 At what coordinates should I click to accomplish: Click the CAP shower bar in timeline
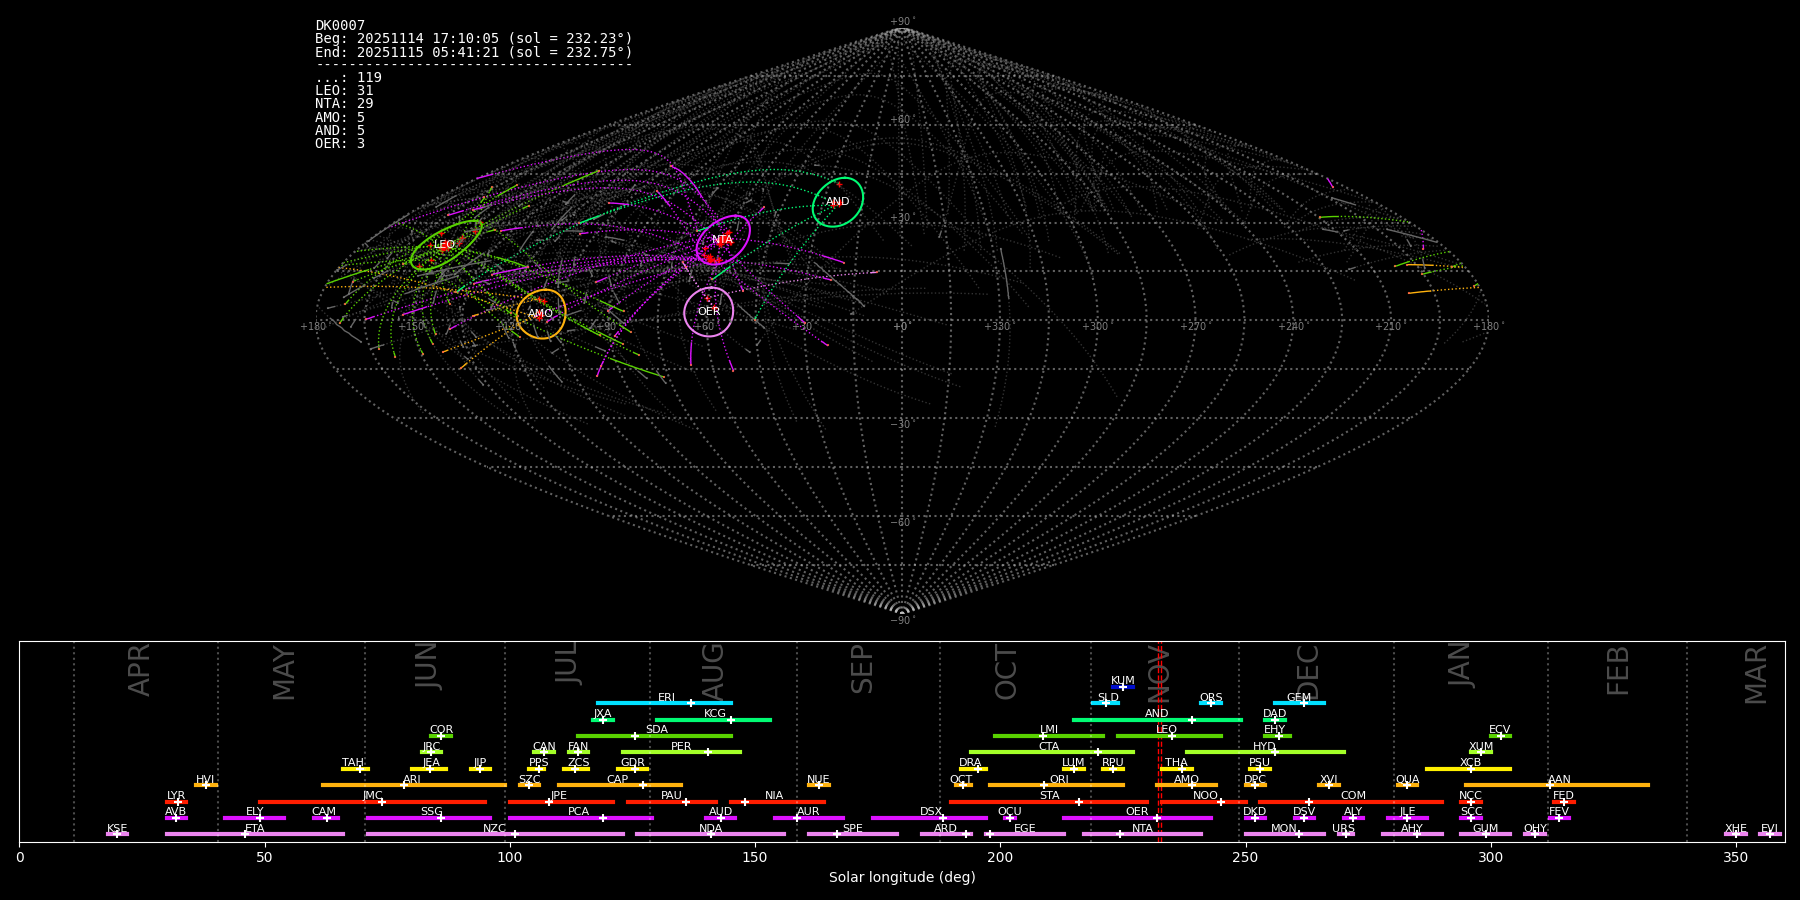click(620, 785)
